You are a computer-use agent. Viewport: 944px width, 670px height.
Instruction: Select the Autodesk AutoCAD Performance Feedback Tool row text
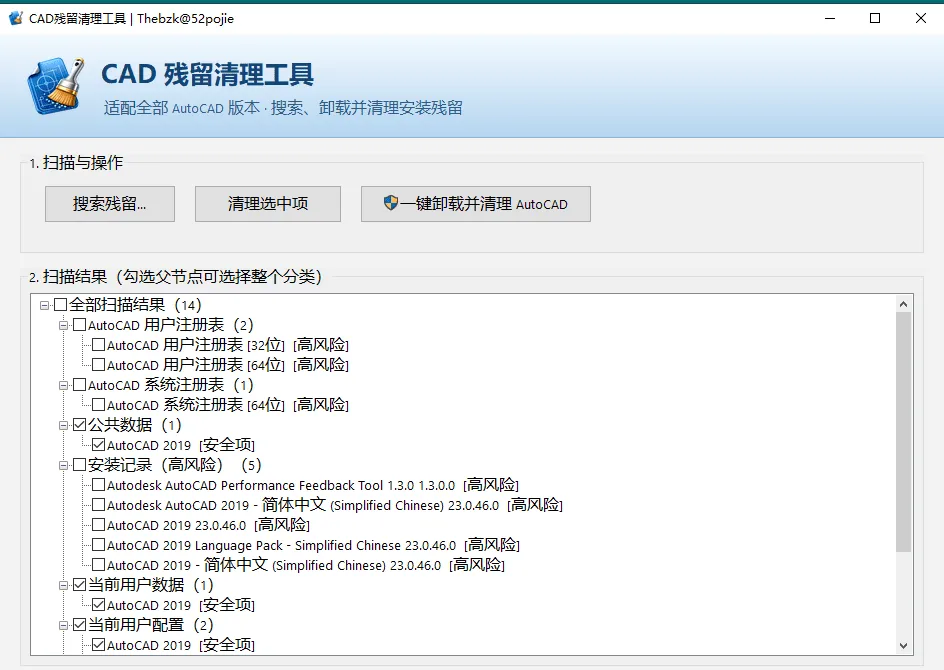[x=313, y=485]
